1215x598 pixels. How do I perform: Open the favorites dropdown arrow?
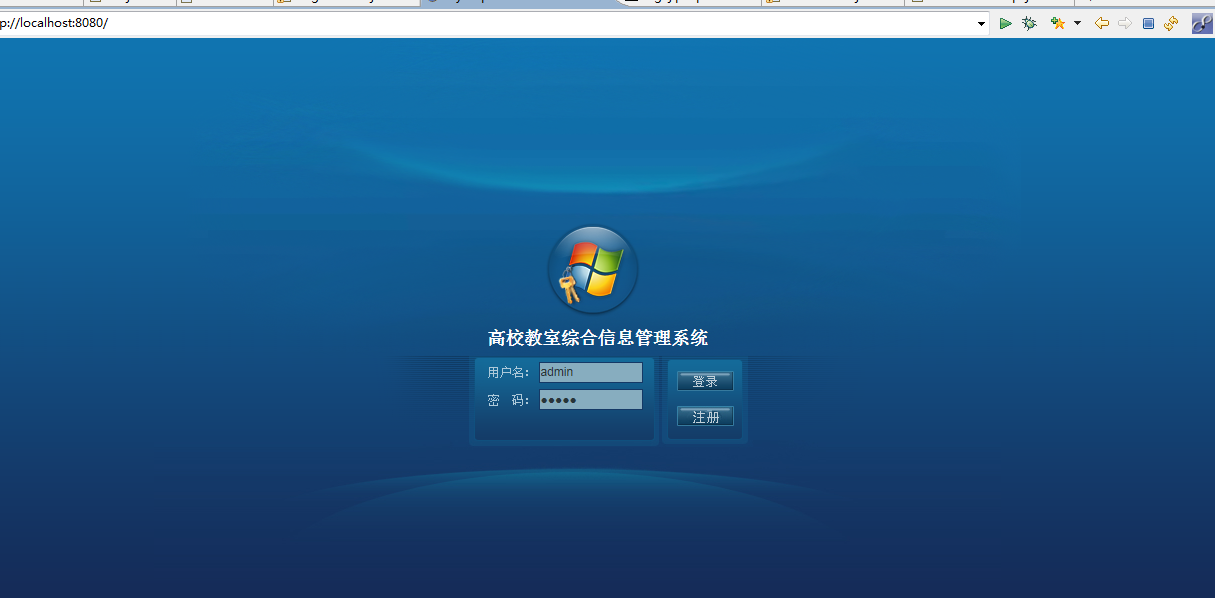(x=1077, y=23)
